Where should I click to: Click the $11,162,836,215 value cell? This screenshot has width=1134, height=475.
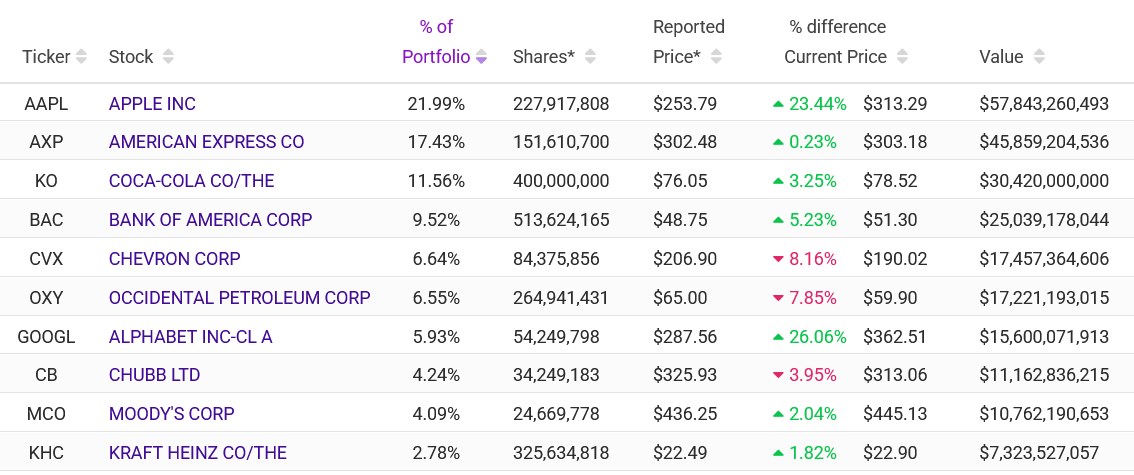click(1044, 375)
